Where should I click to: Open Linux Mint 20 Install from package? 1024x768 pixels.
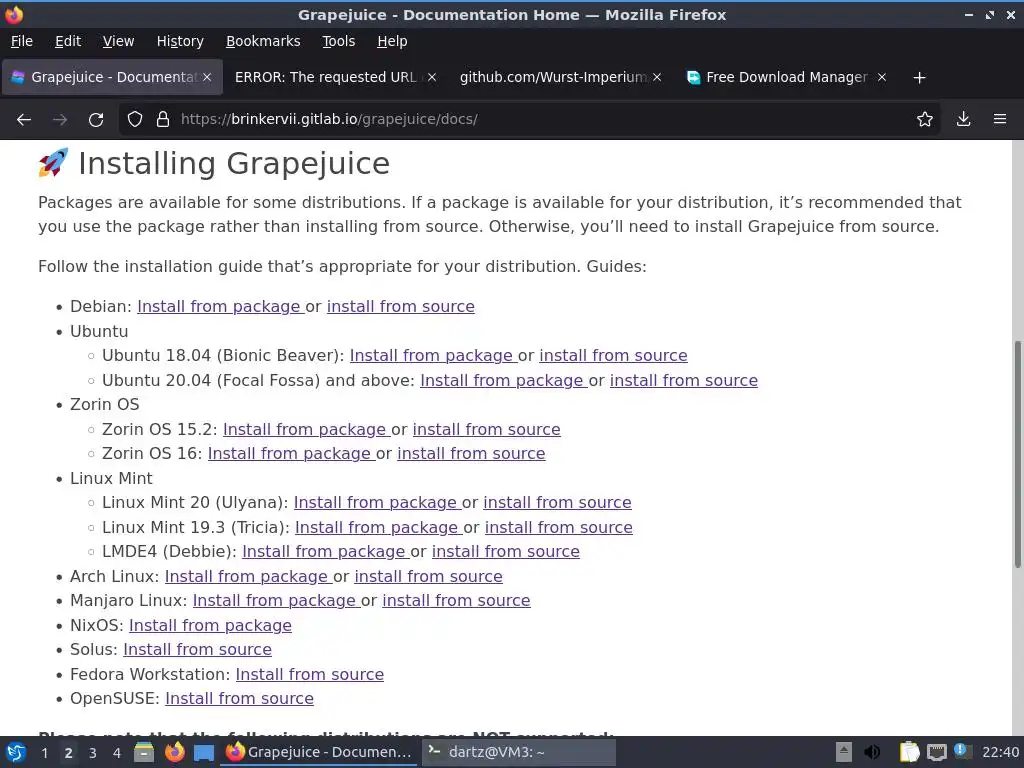377,502
